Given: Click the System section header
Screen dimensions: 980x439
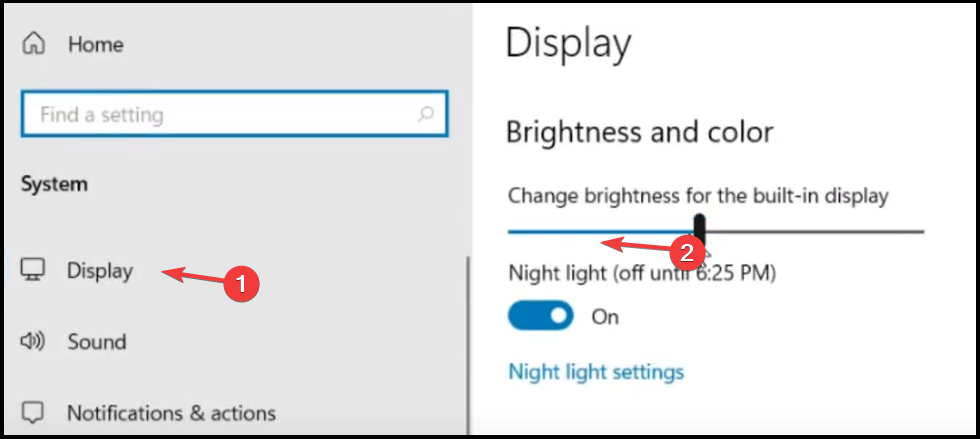Looking at the screenshot, I should tap(54, 184).
